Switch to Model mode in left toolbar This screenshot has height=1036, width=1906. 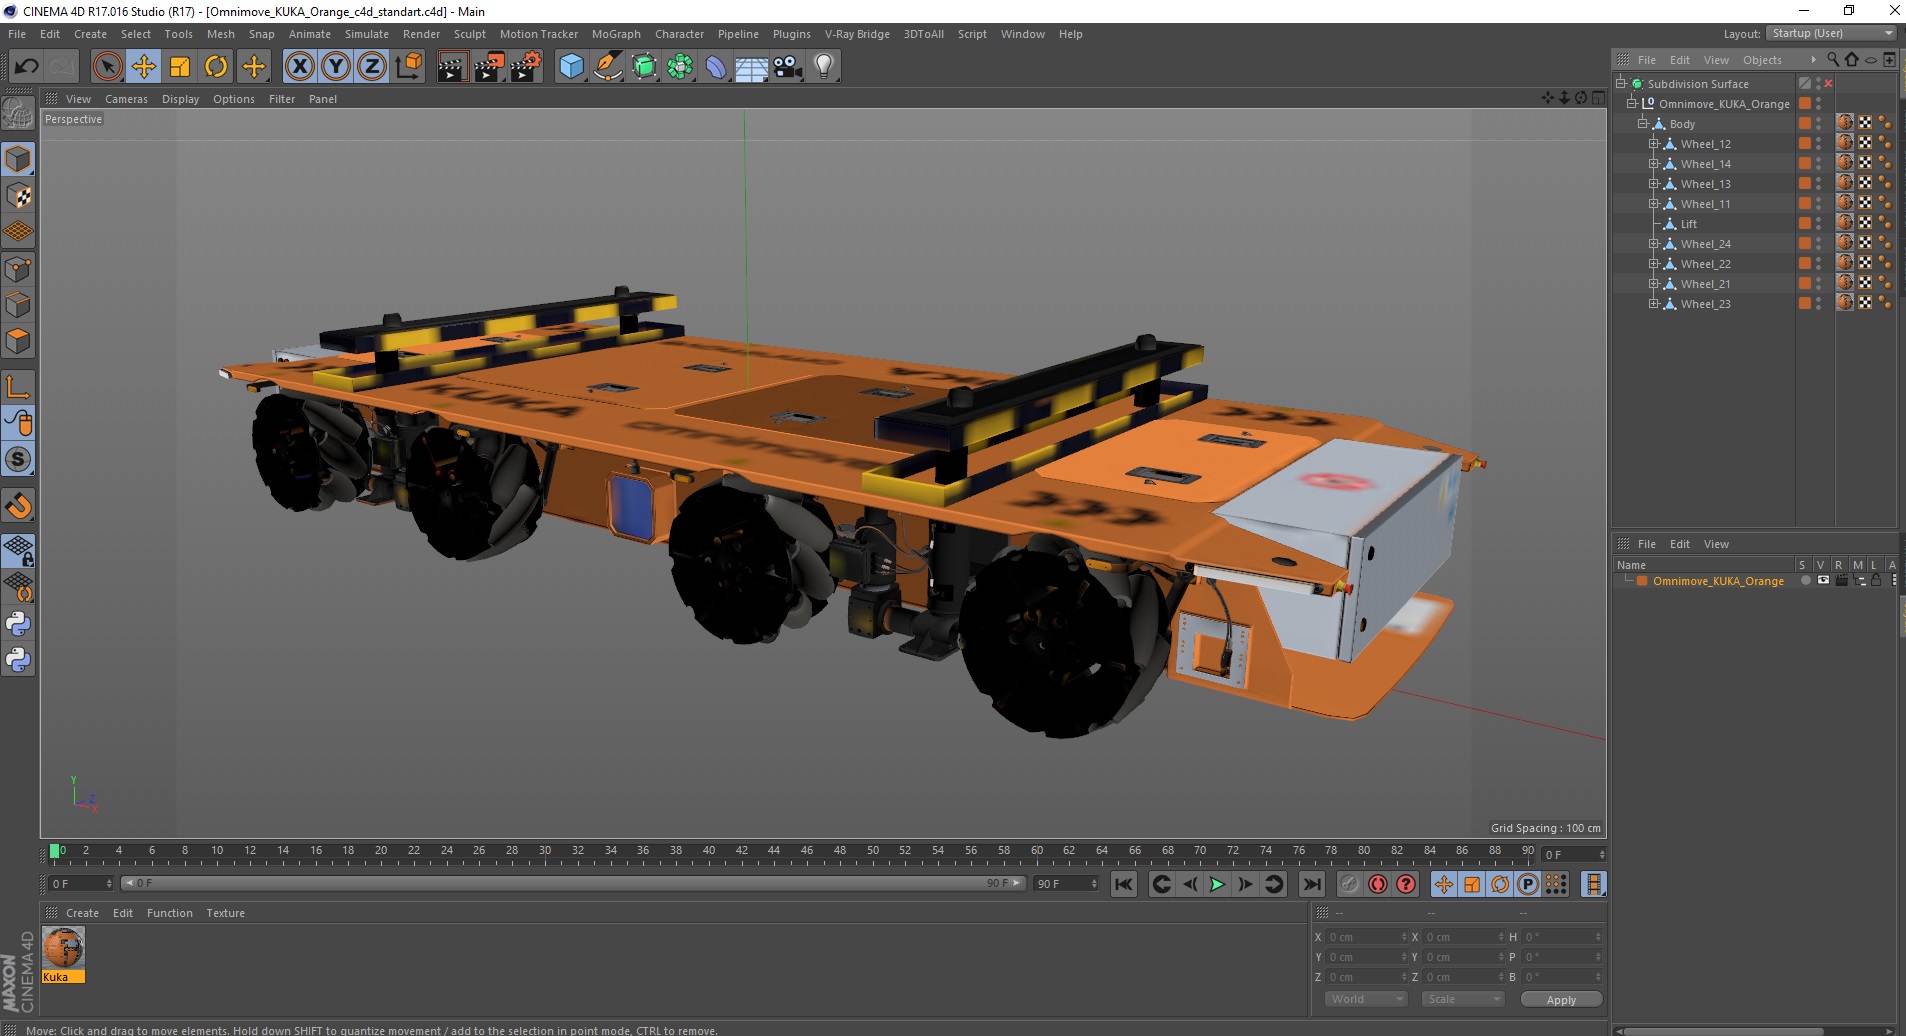(x=18, y=159)
